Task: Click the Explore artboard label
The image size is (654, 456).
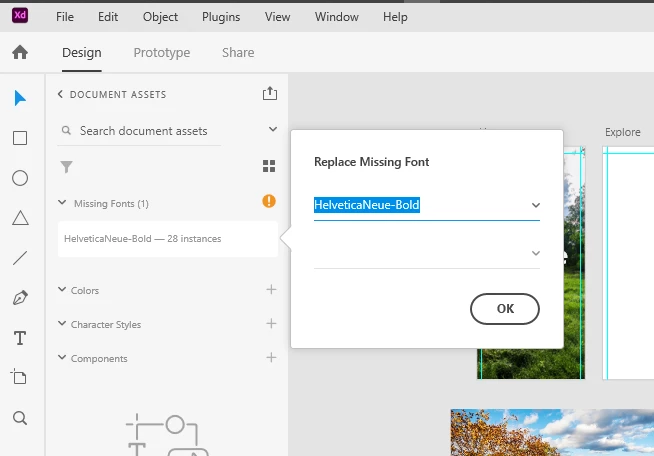Action: (x=622, y=132)
